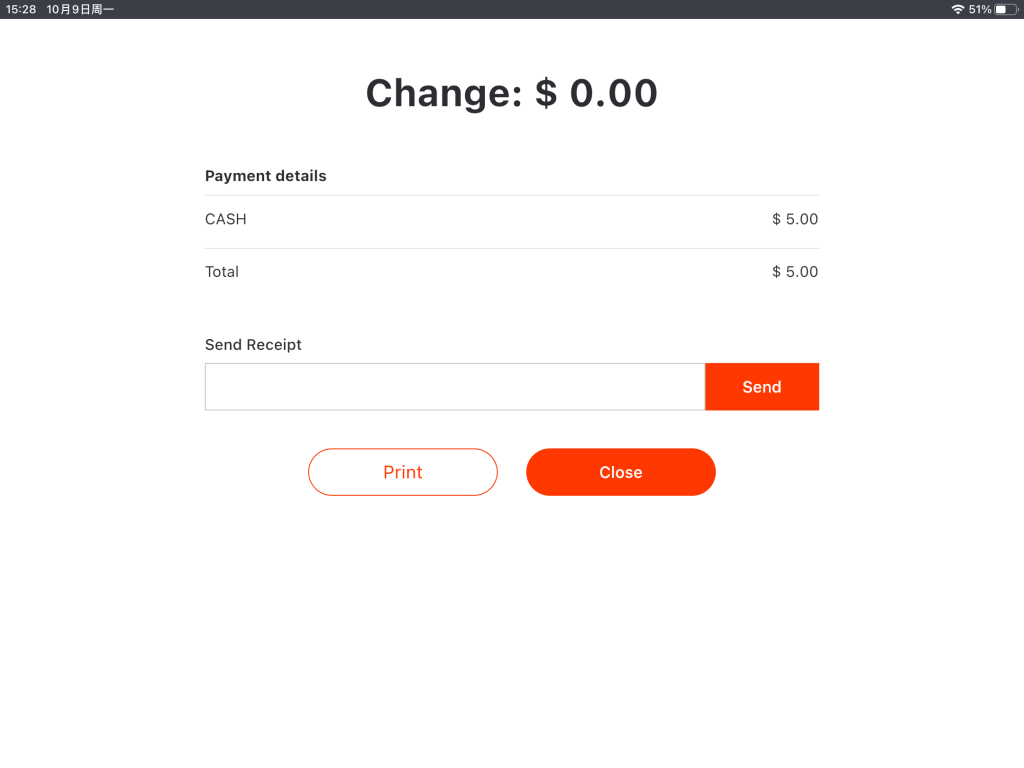Image resolution: width=1024 pixels, height=768 pixels.
Task: Tap the 51% battery percentage
Action: pyautogui.click(x=980, y=9)
